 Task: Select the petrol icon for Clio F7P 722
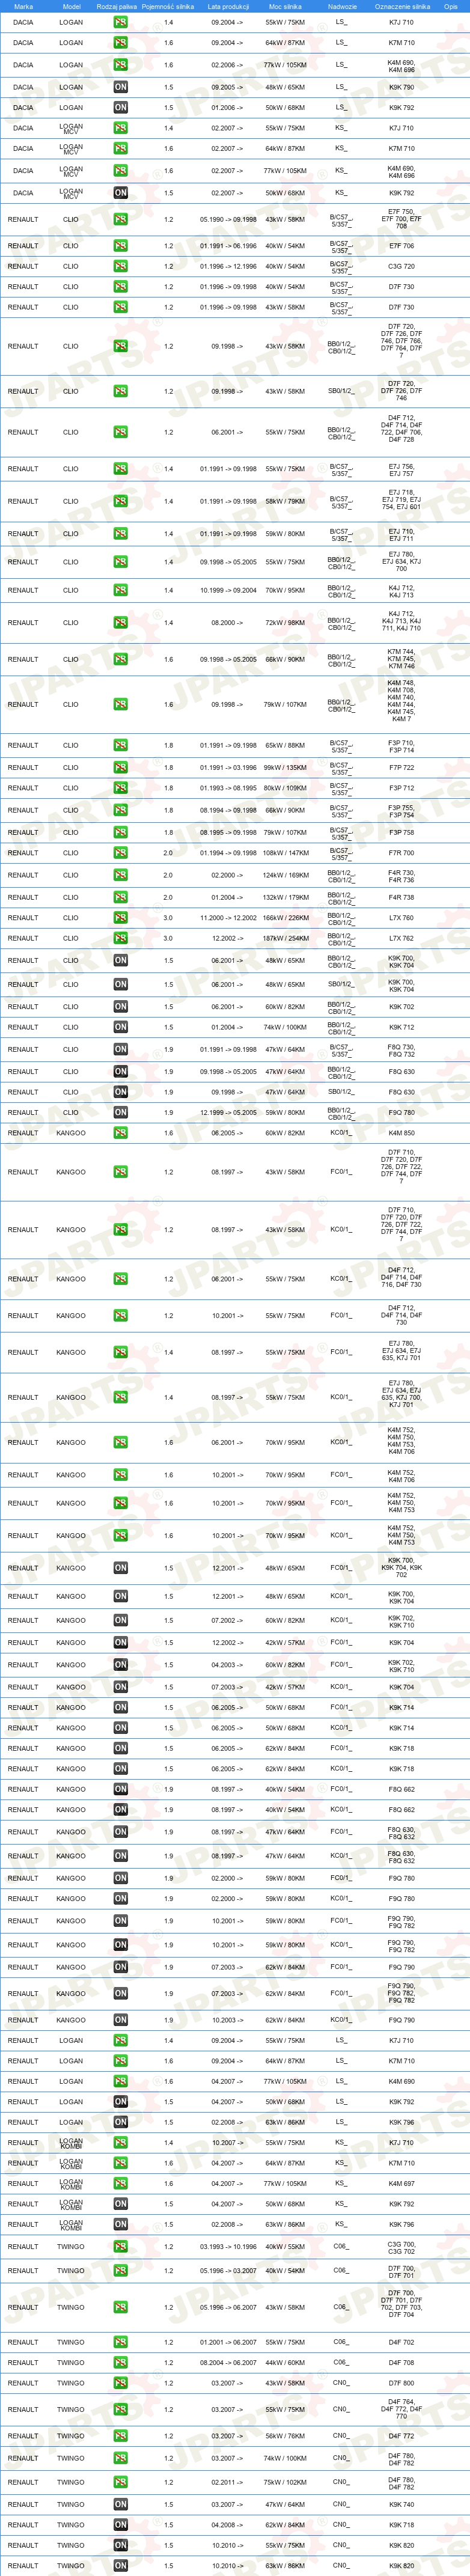pos(120,768)
